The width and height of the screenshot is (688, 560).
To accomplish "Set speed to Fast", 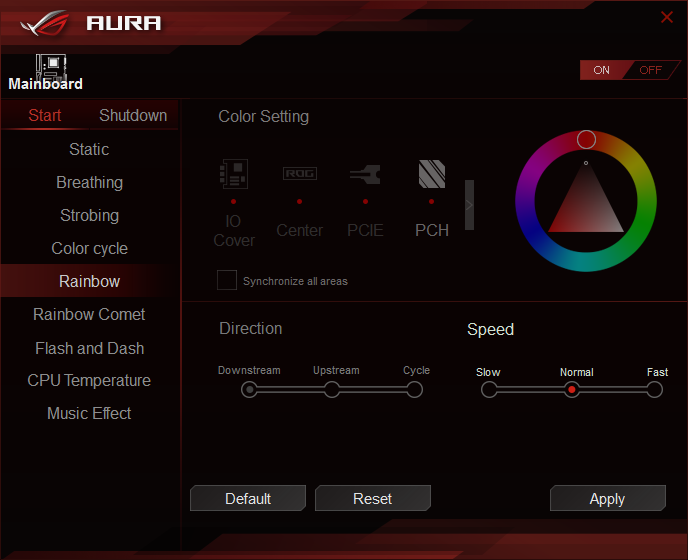I will pyautogui.click(x=654, y=389).
